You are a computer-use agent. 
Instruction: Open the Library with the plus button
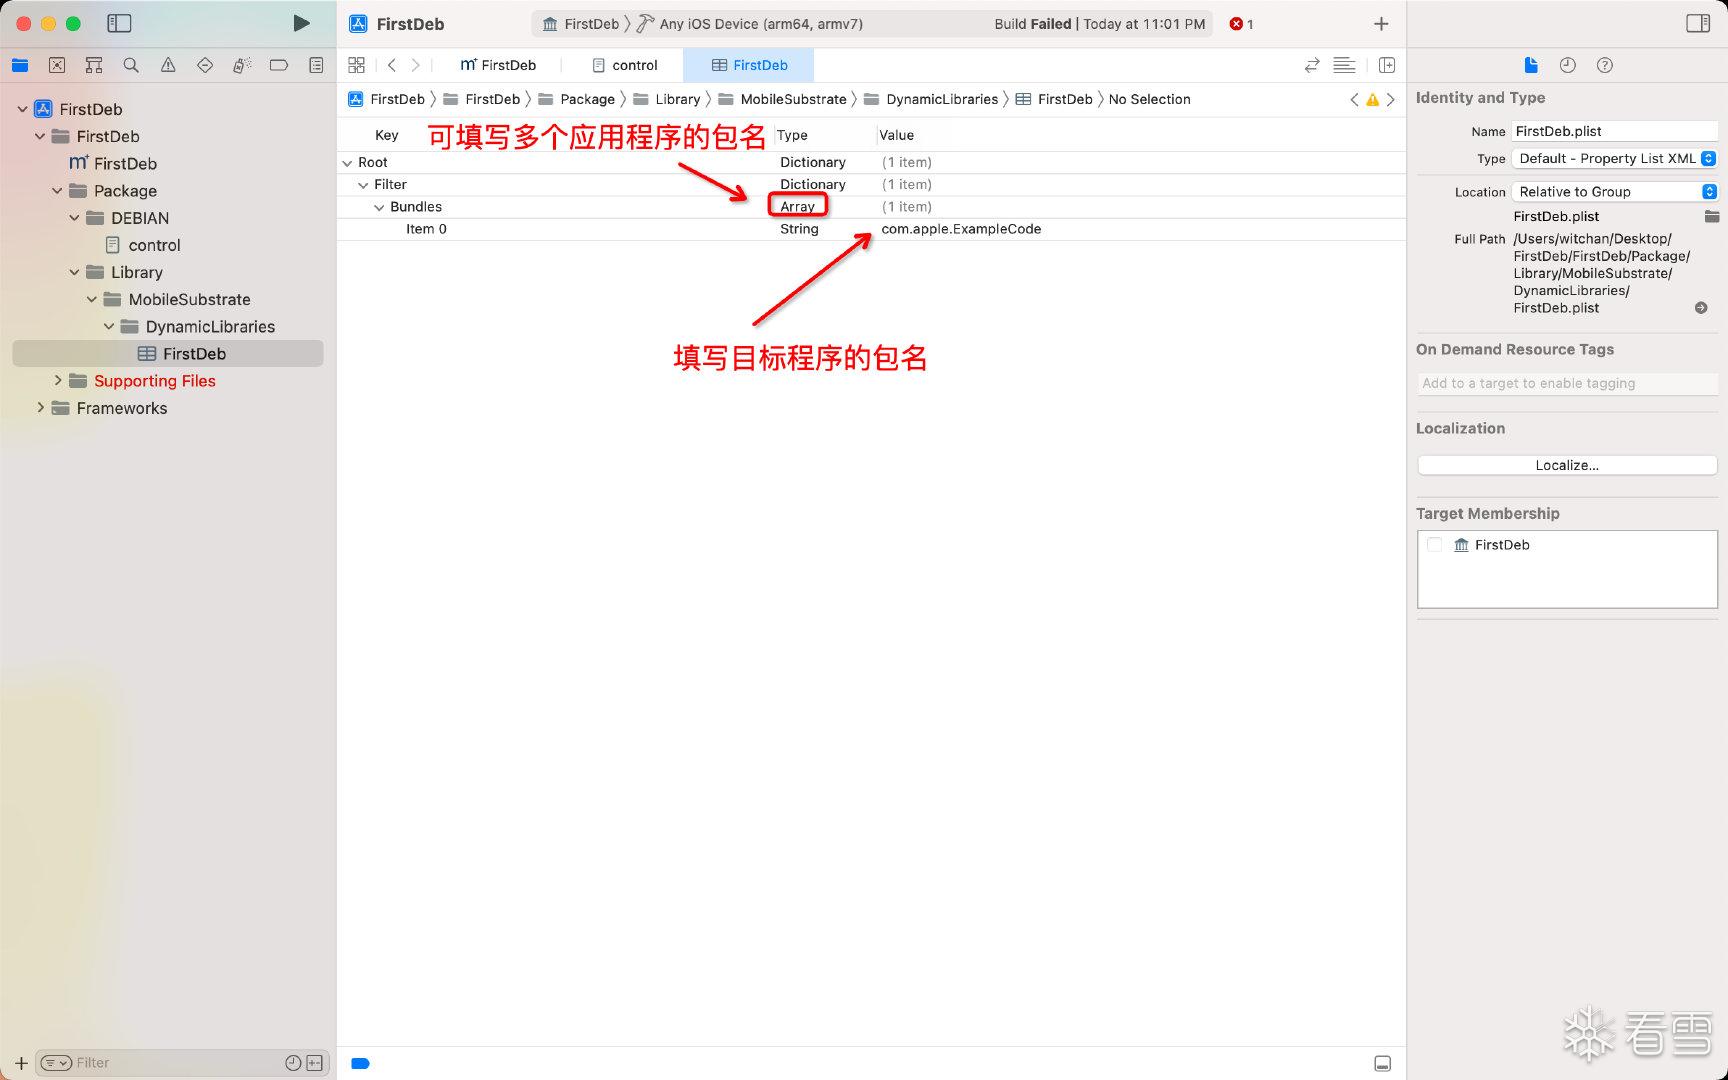1381,23
